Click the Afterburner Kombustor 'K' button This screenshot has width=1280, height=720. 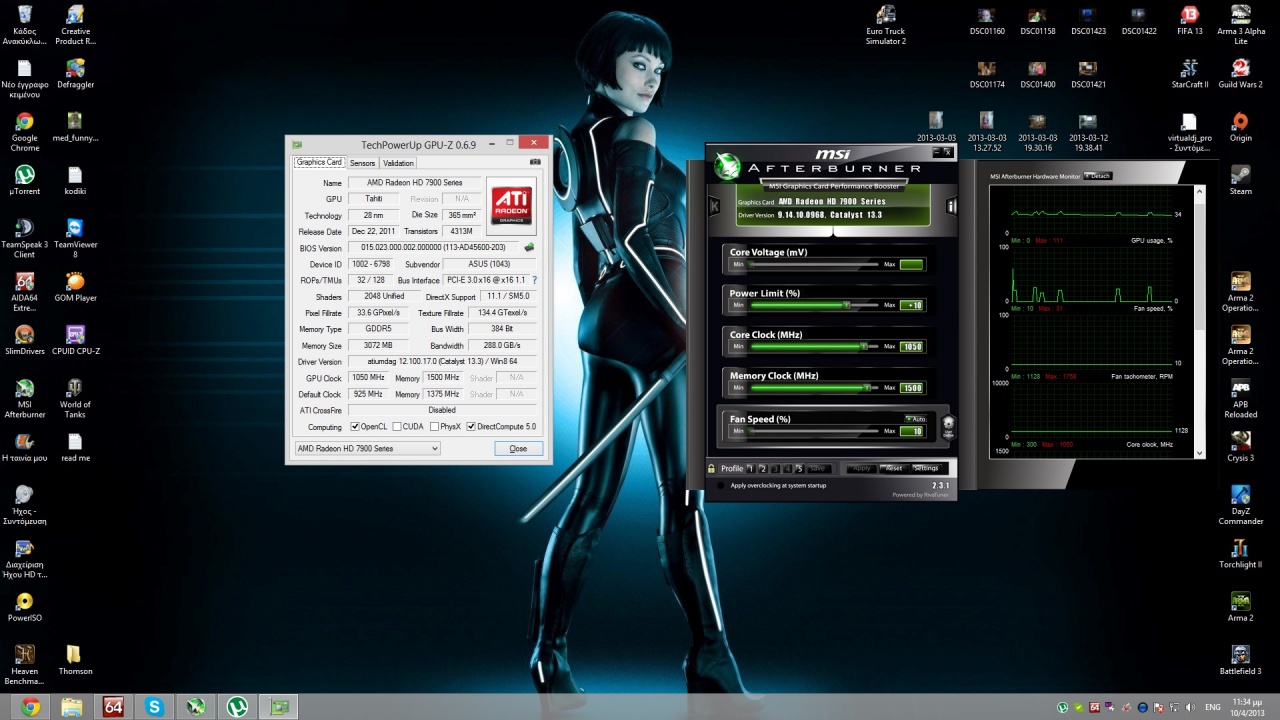[714, 206]
